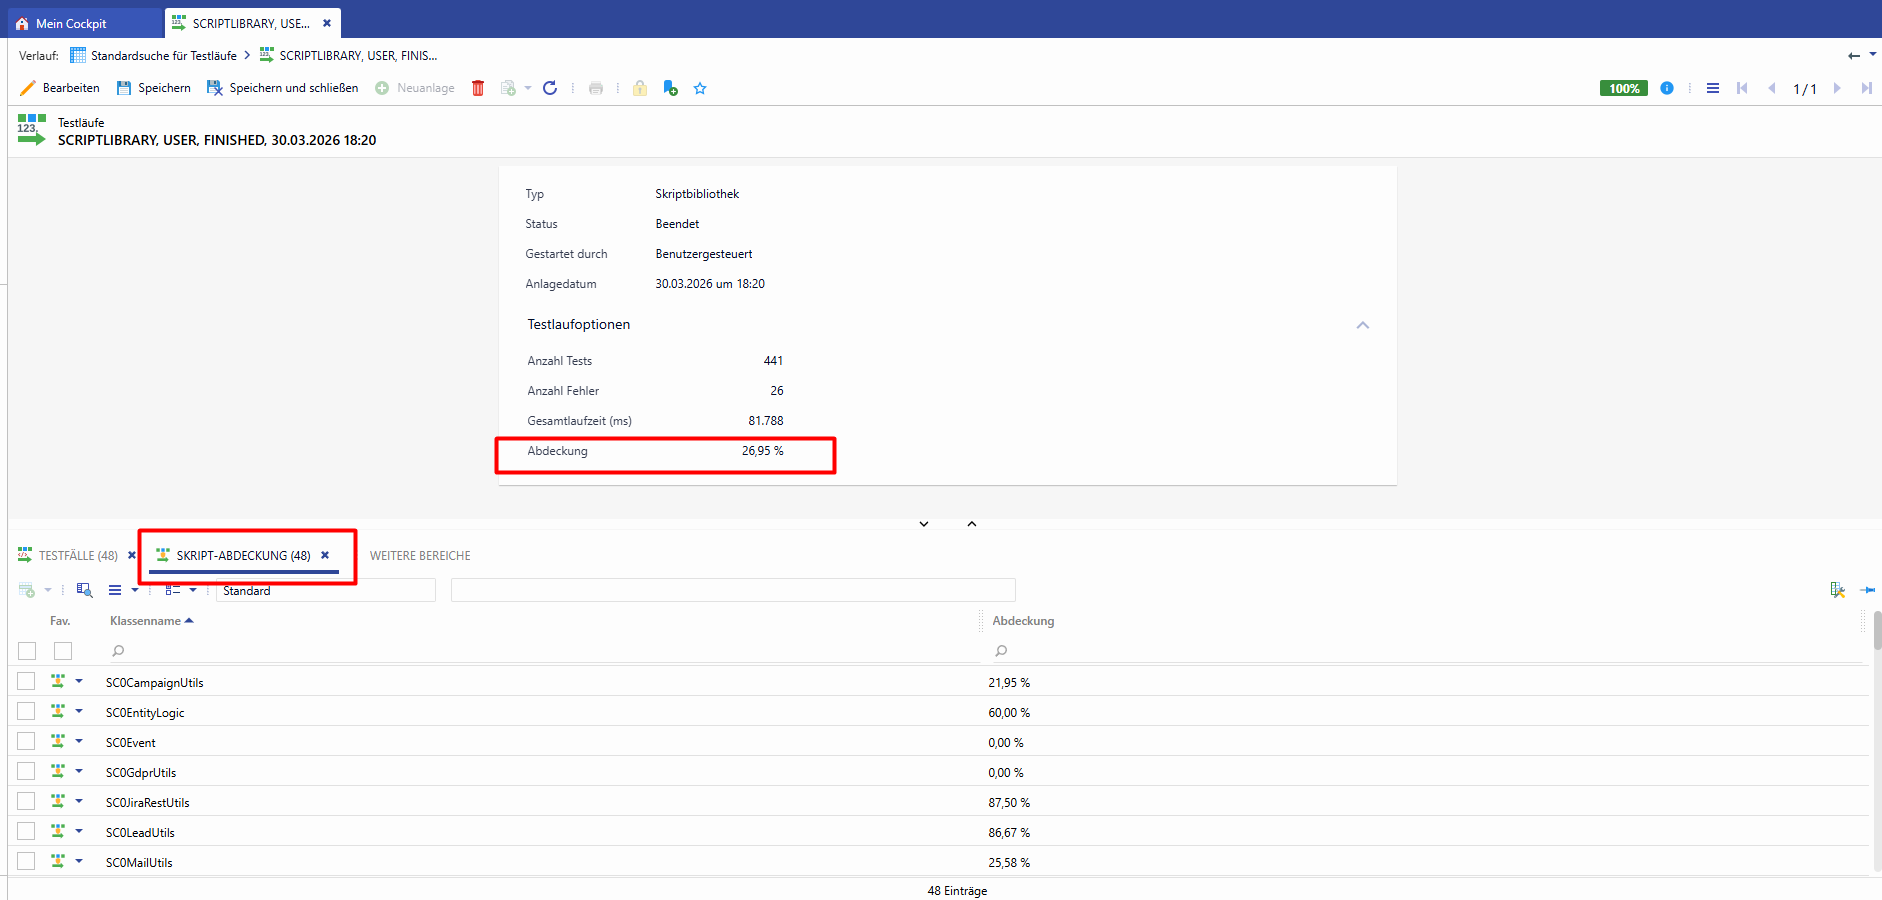Check the box for the SC0GdprUtils row

click(27, 771)
